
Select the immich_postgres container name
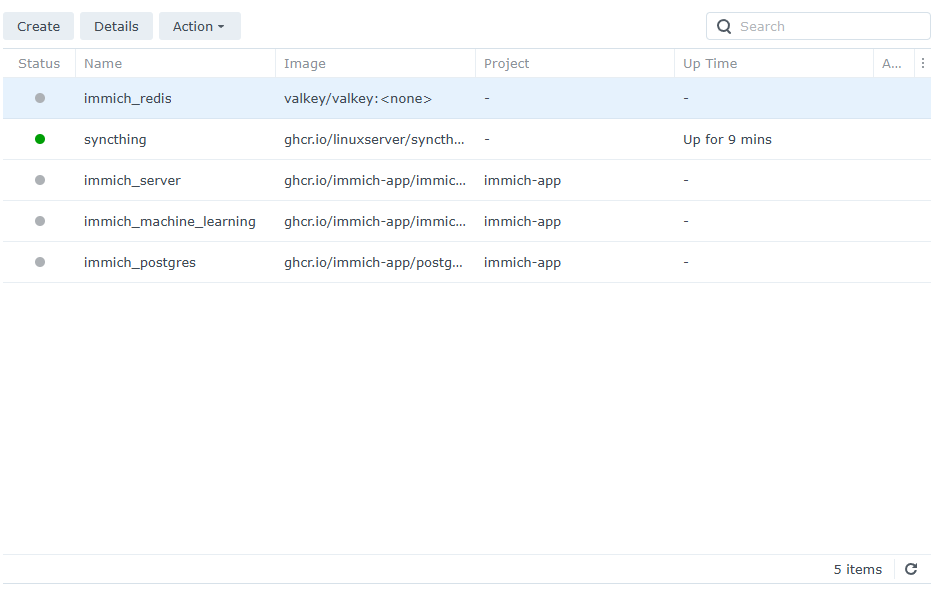[x=140, y=262]
